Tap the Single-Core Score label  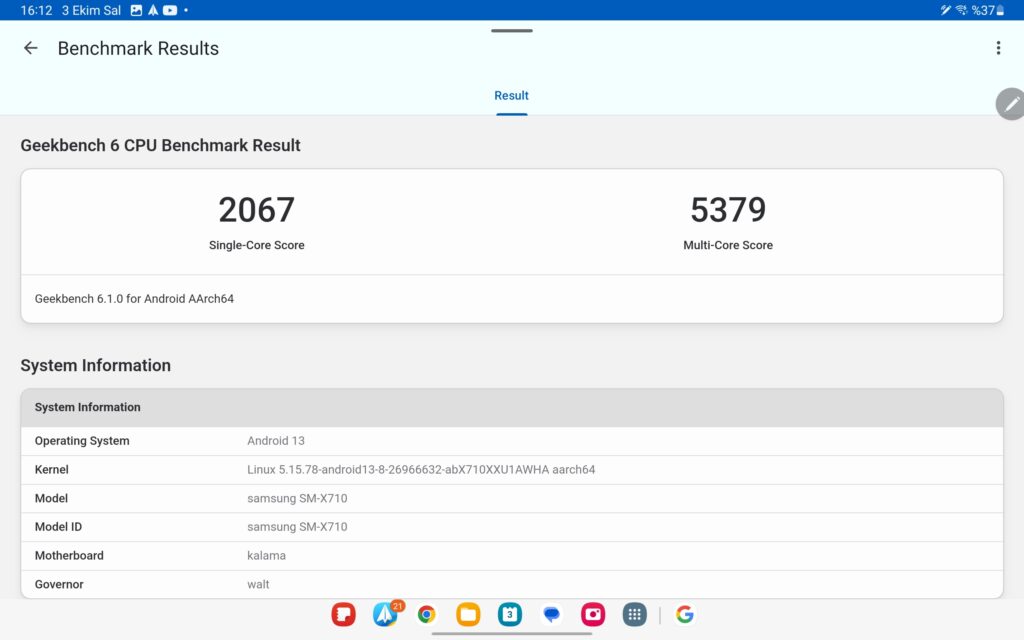click(x=257, y=246)
